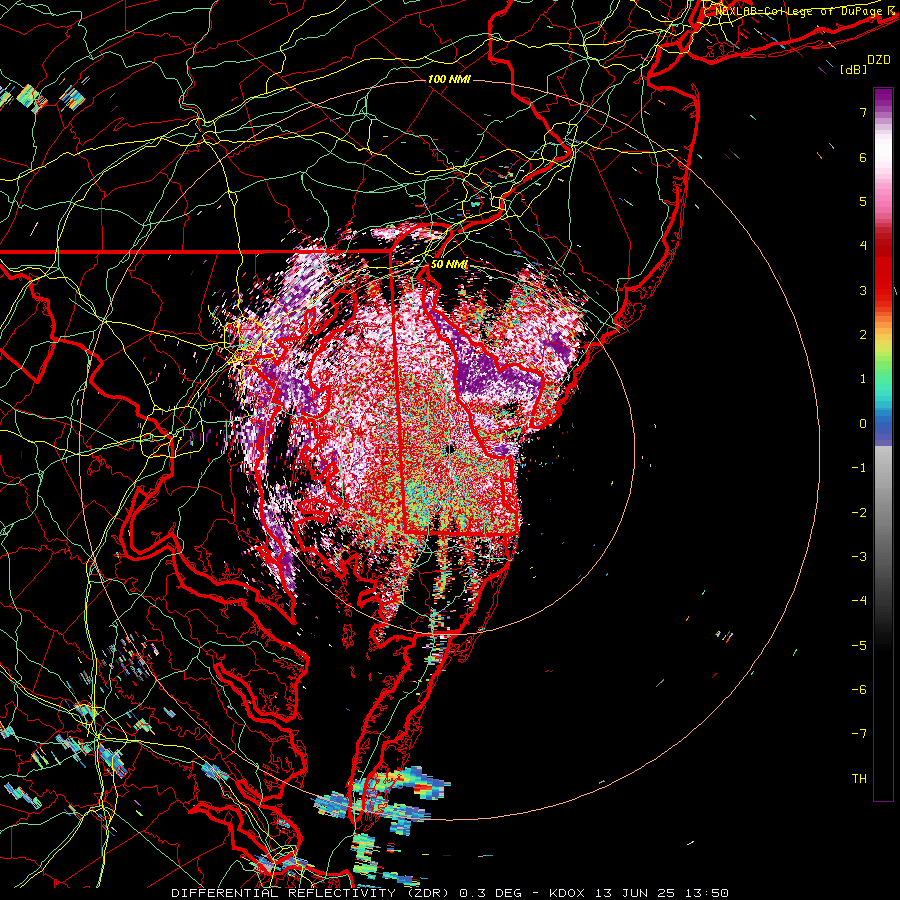Viewport: 900px width, 900px height.
Task: Select the 2 dB scale label
Action: tap(863, 335)
